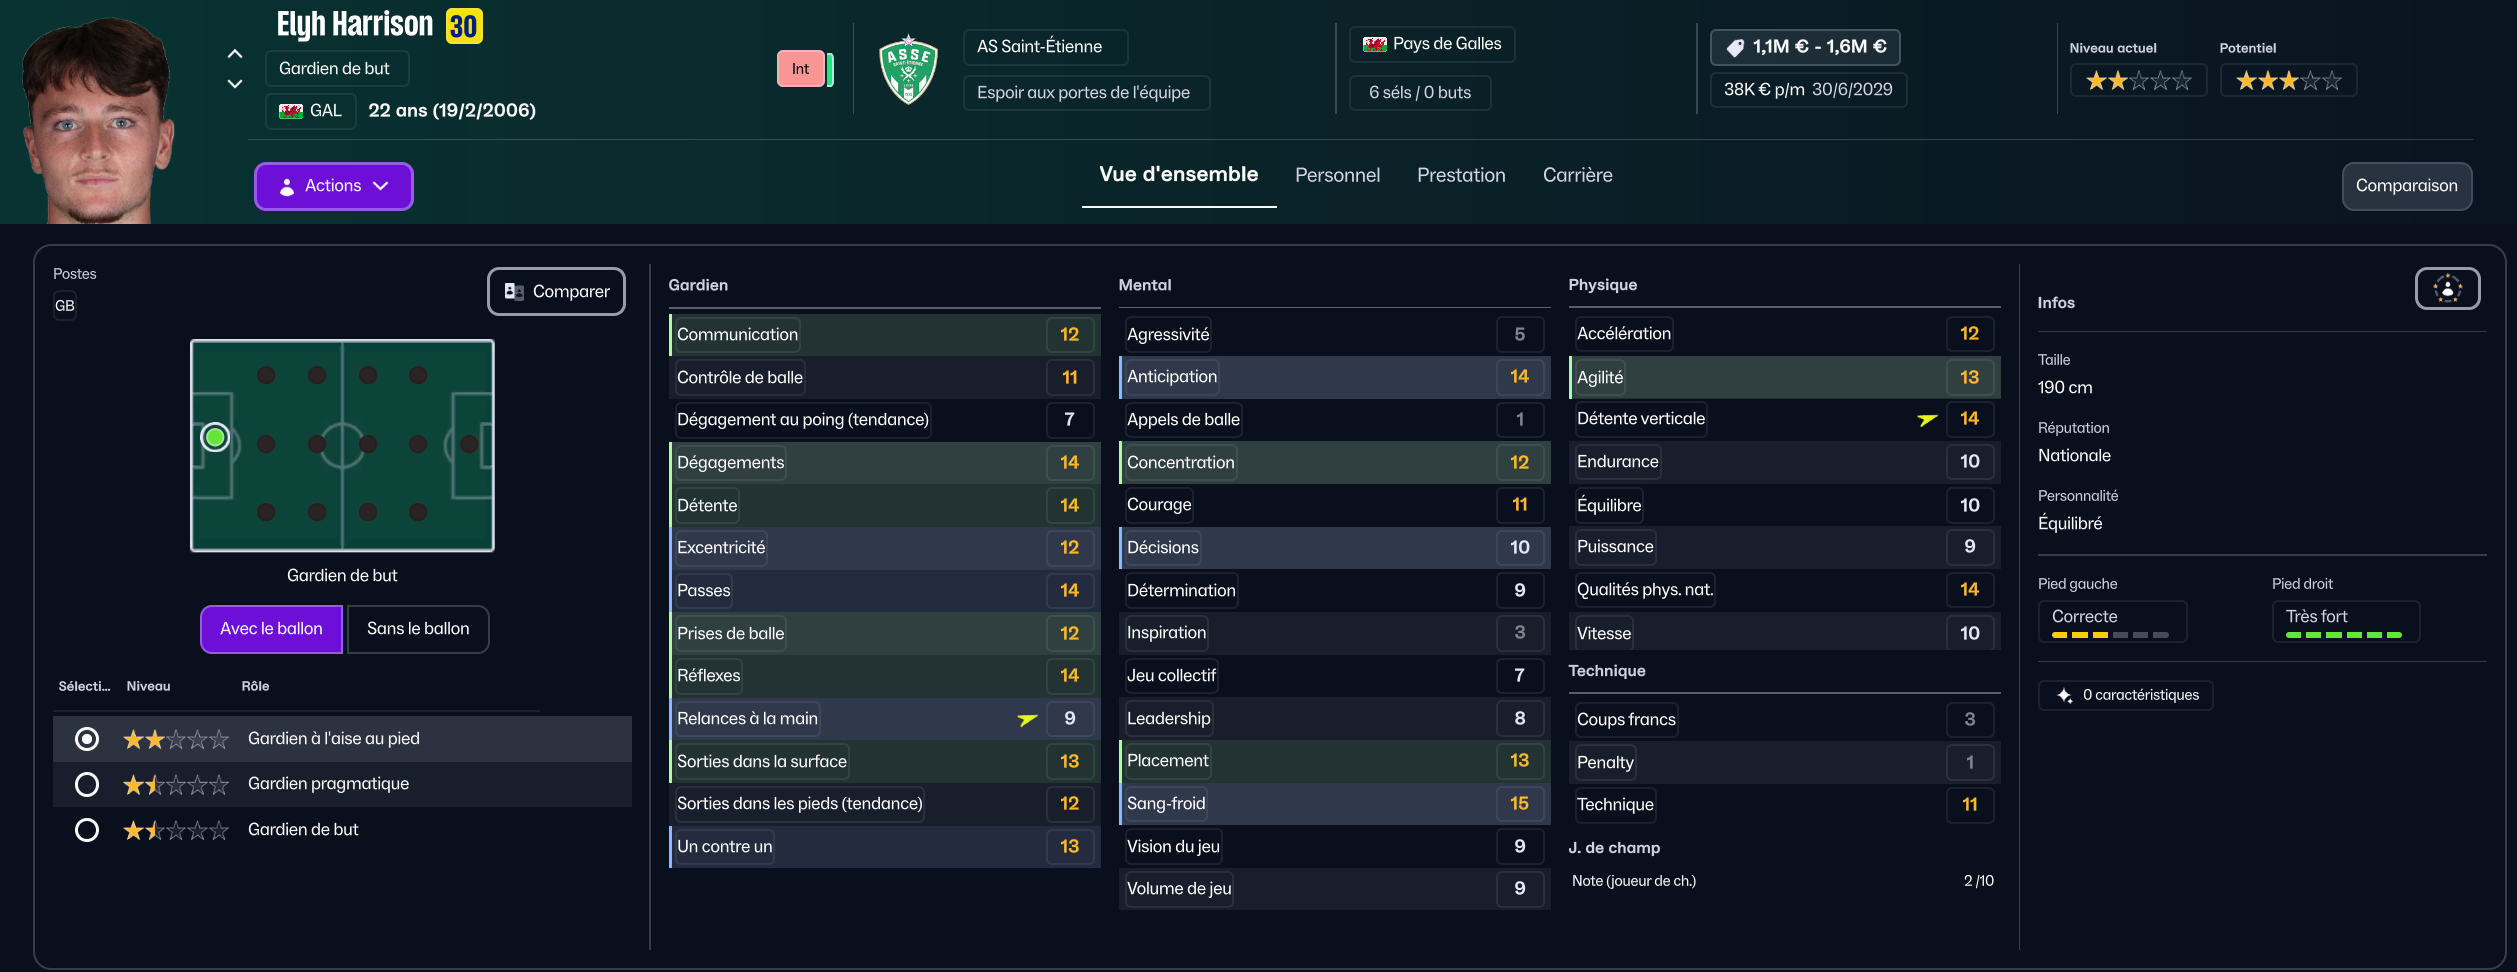Switch to the Personnel tab
Screen dimensions: 2517x972
tap(1337, 176)
